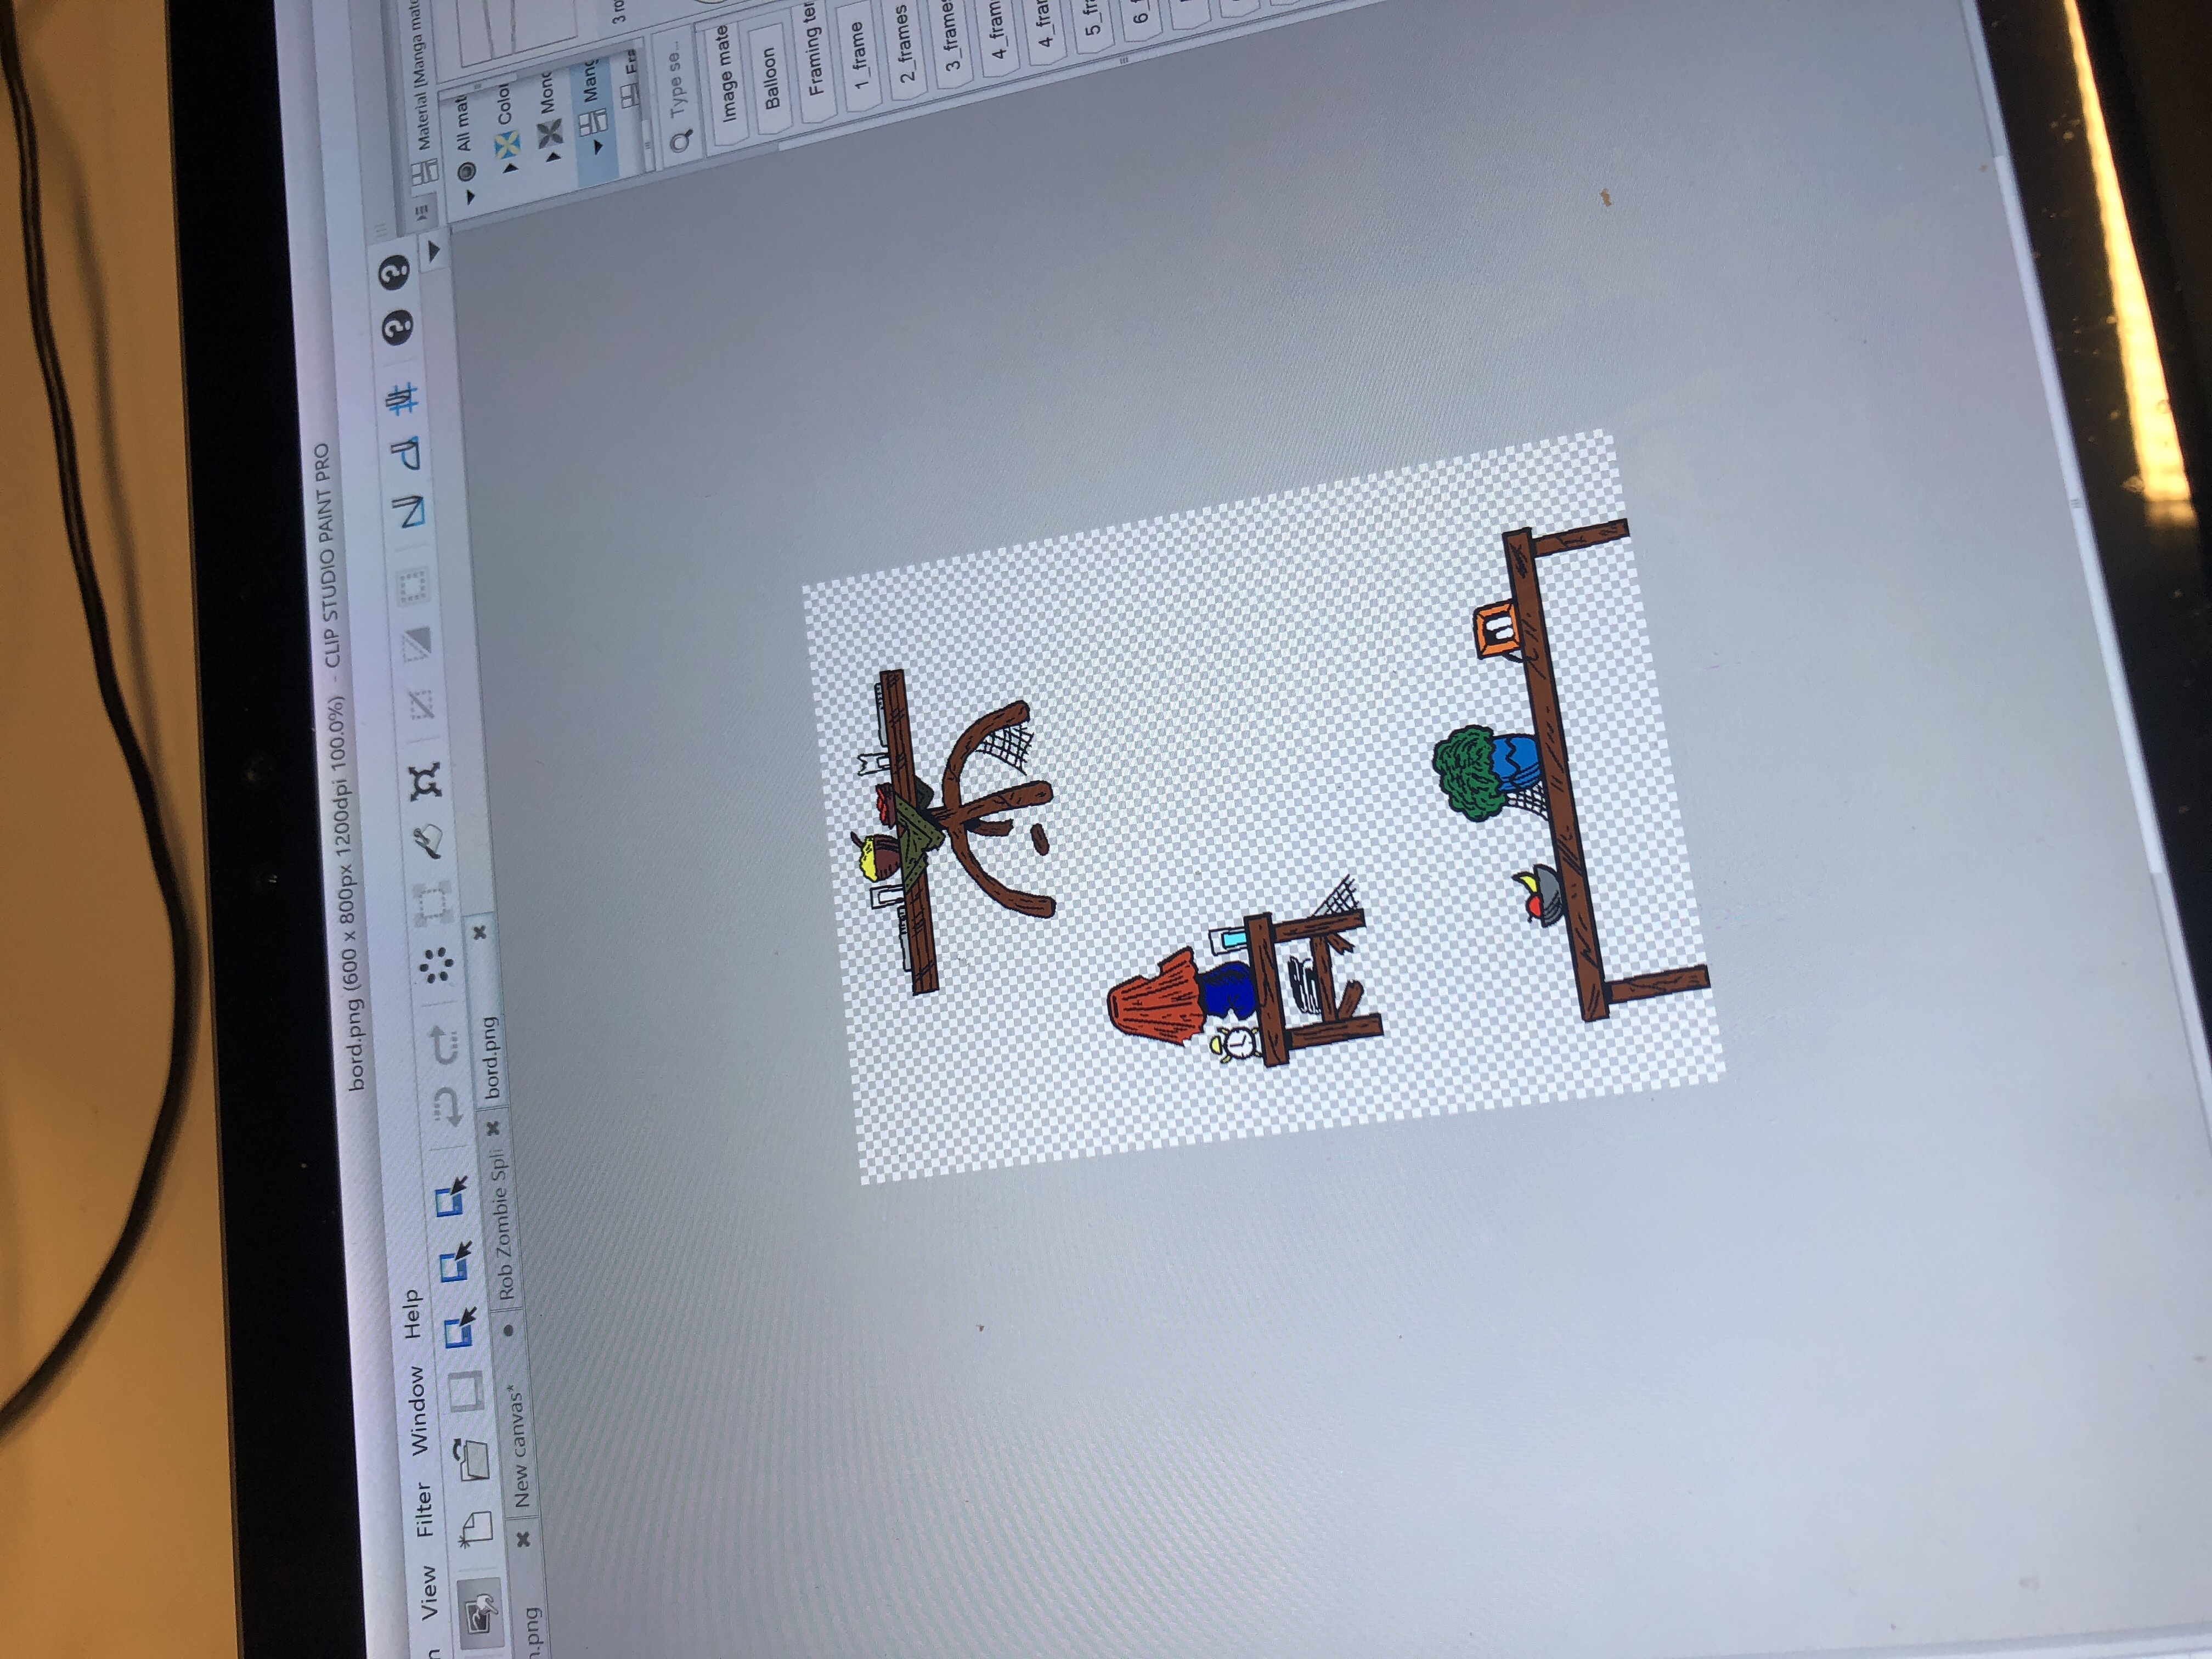Image resolution: width=2212 pixels, height=1659 pixels.
Task: Close the Rob Zombie Spl tab
Action: (x=493, y=1128)
